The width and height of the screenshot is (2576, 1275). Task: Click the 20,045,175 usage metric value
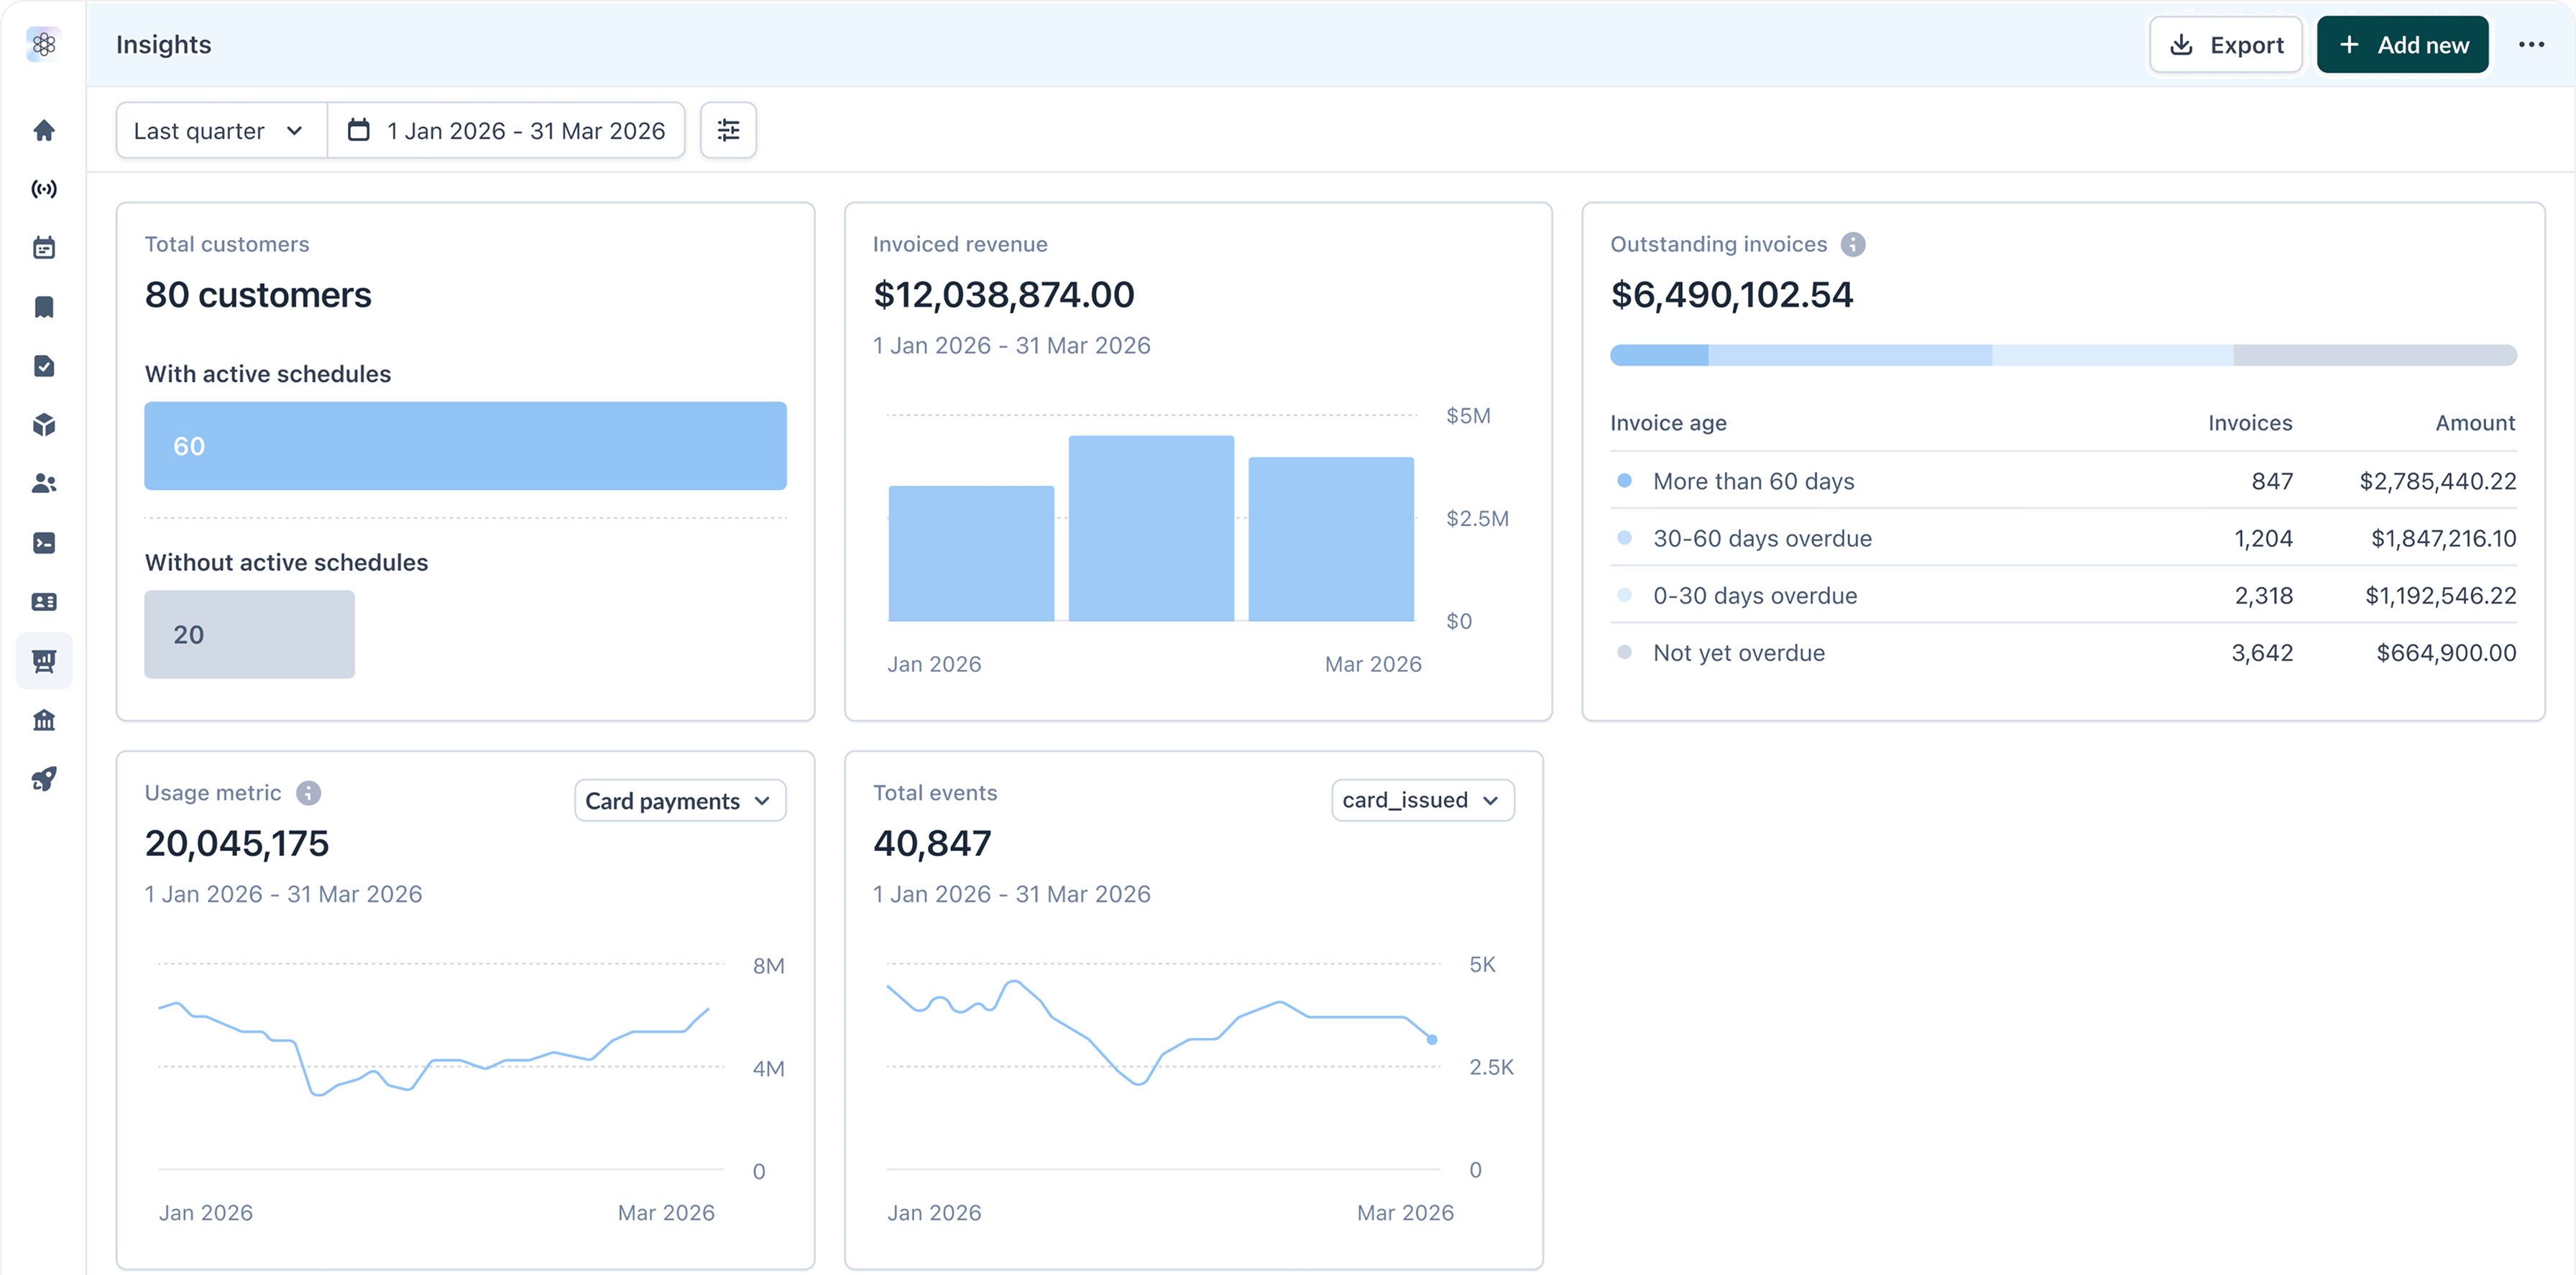(237, 843)
